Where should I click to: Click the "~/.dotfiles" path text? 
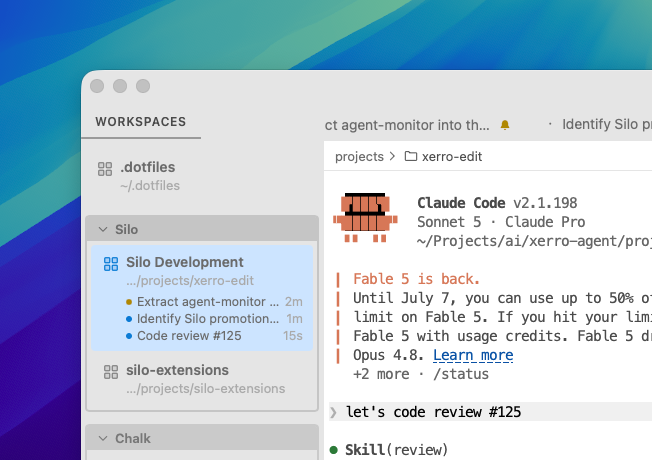point(150,185)
